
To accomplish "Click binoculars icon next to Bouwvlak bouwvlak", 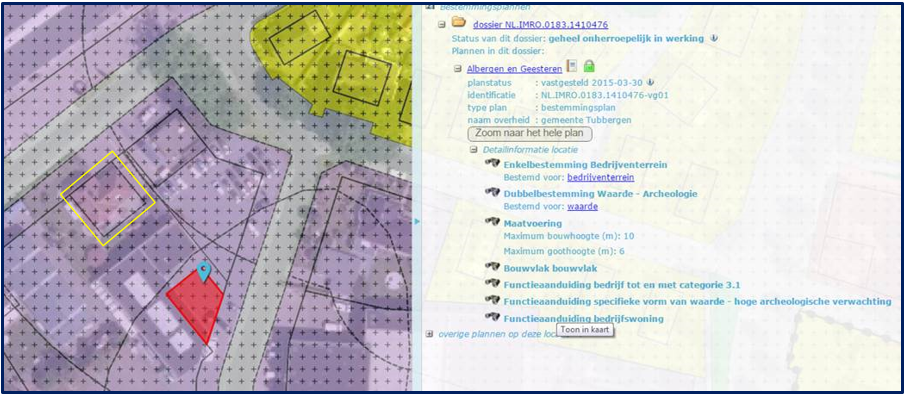I will tap(492, 267).
